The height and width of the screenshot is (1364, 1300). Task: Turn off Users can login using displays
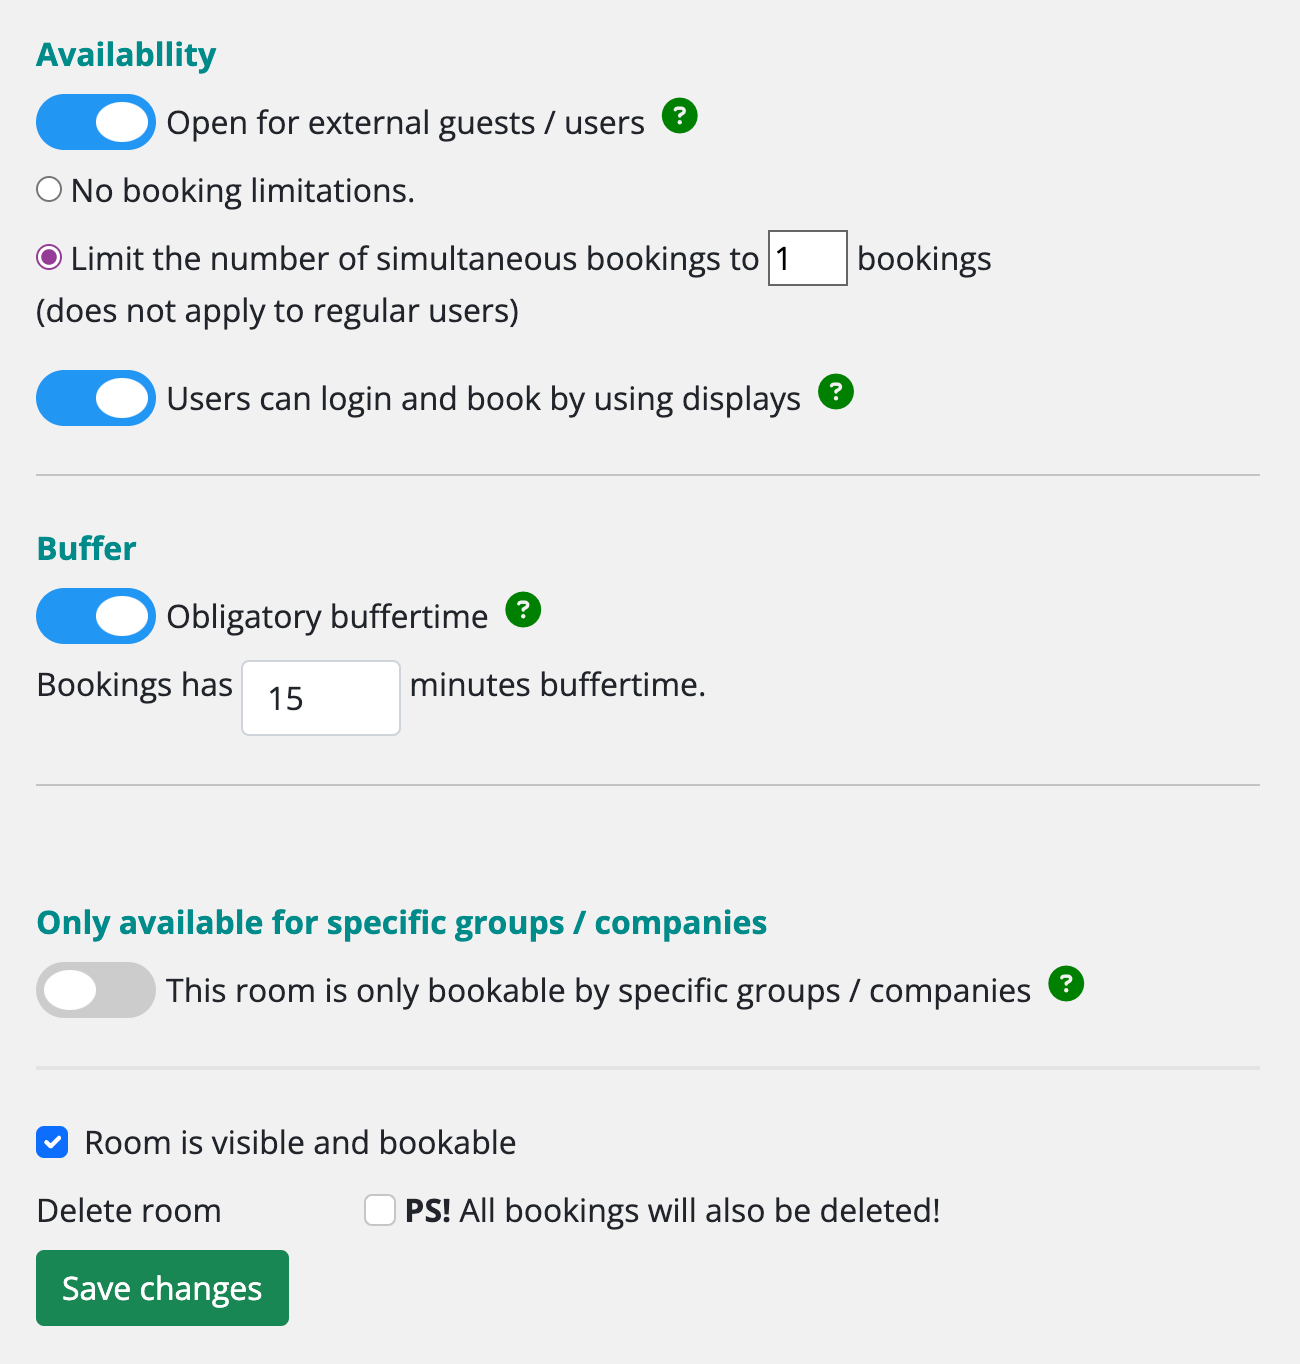point(95,398)
